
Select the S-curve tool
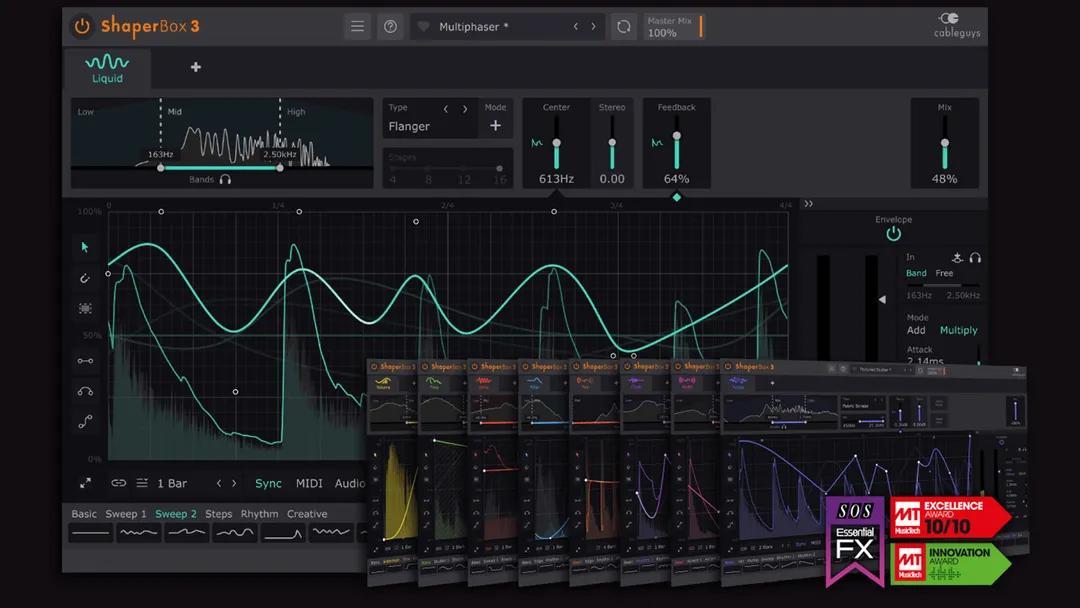click(x=85, y=421)
